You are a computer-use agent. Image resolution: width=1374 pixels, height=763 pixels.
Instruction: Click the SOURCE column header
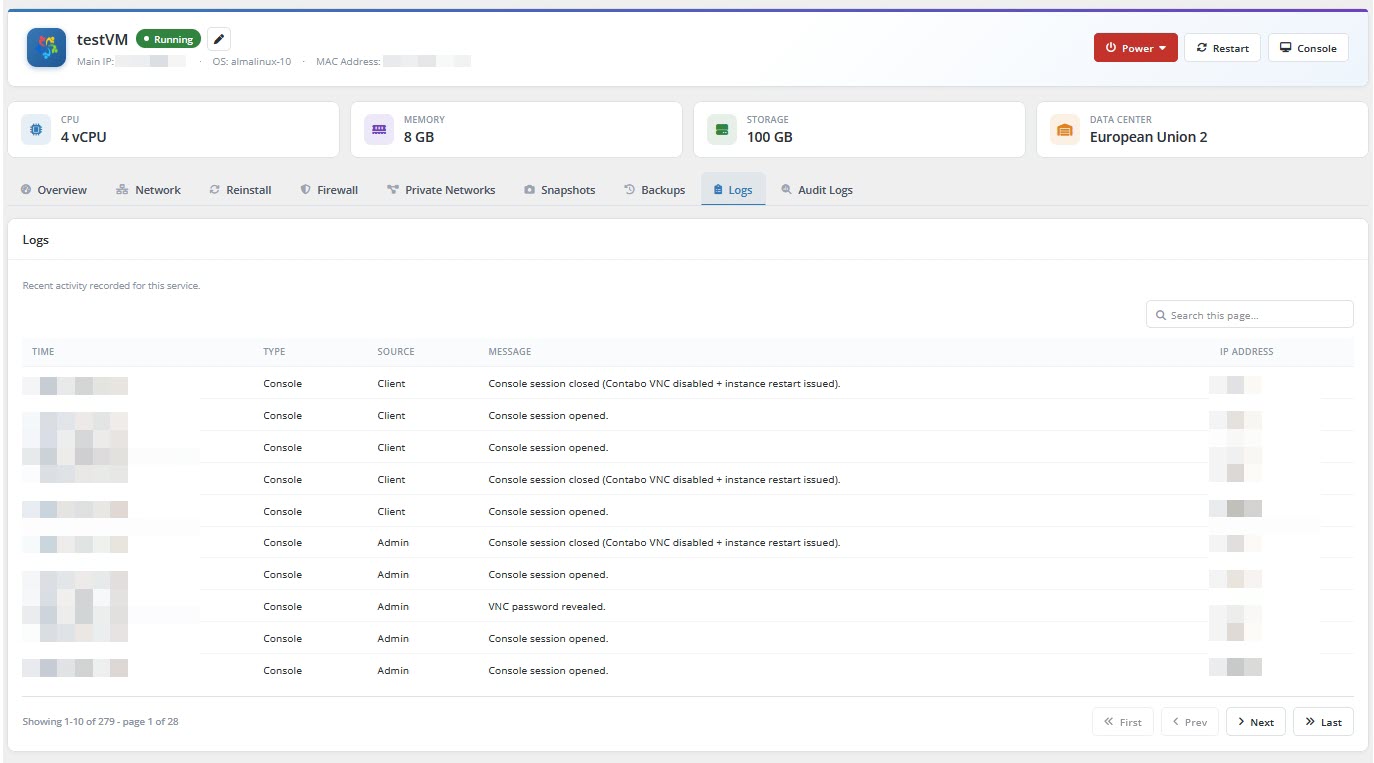click(395, 352)
